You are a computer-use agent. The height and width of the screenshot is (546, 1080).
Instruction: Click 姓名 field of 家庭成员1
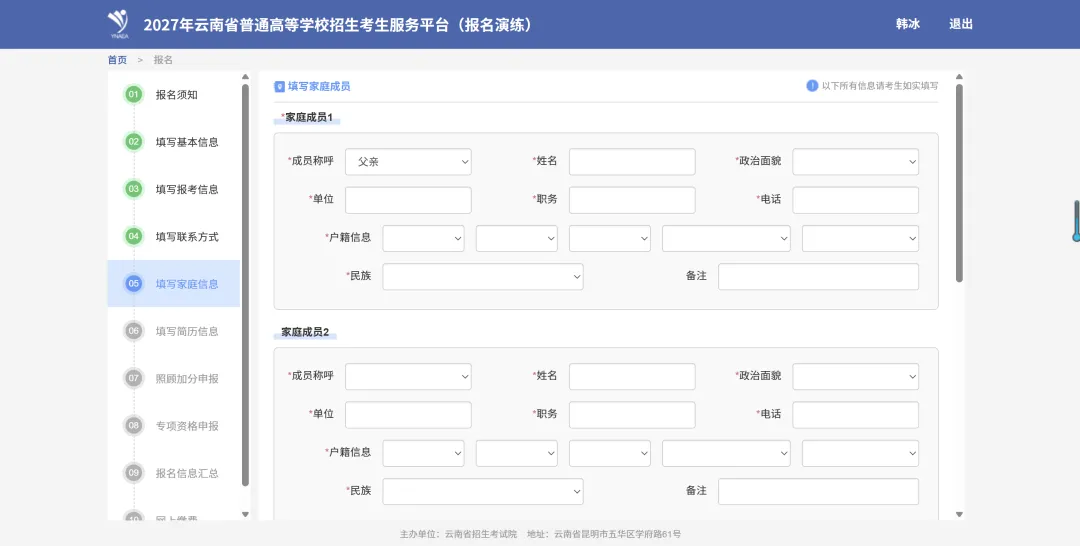point(632,162)
